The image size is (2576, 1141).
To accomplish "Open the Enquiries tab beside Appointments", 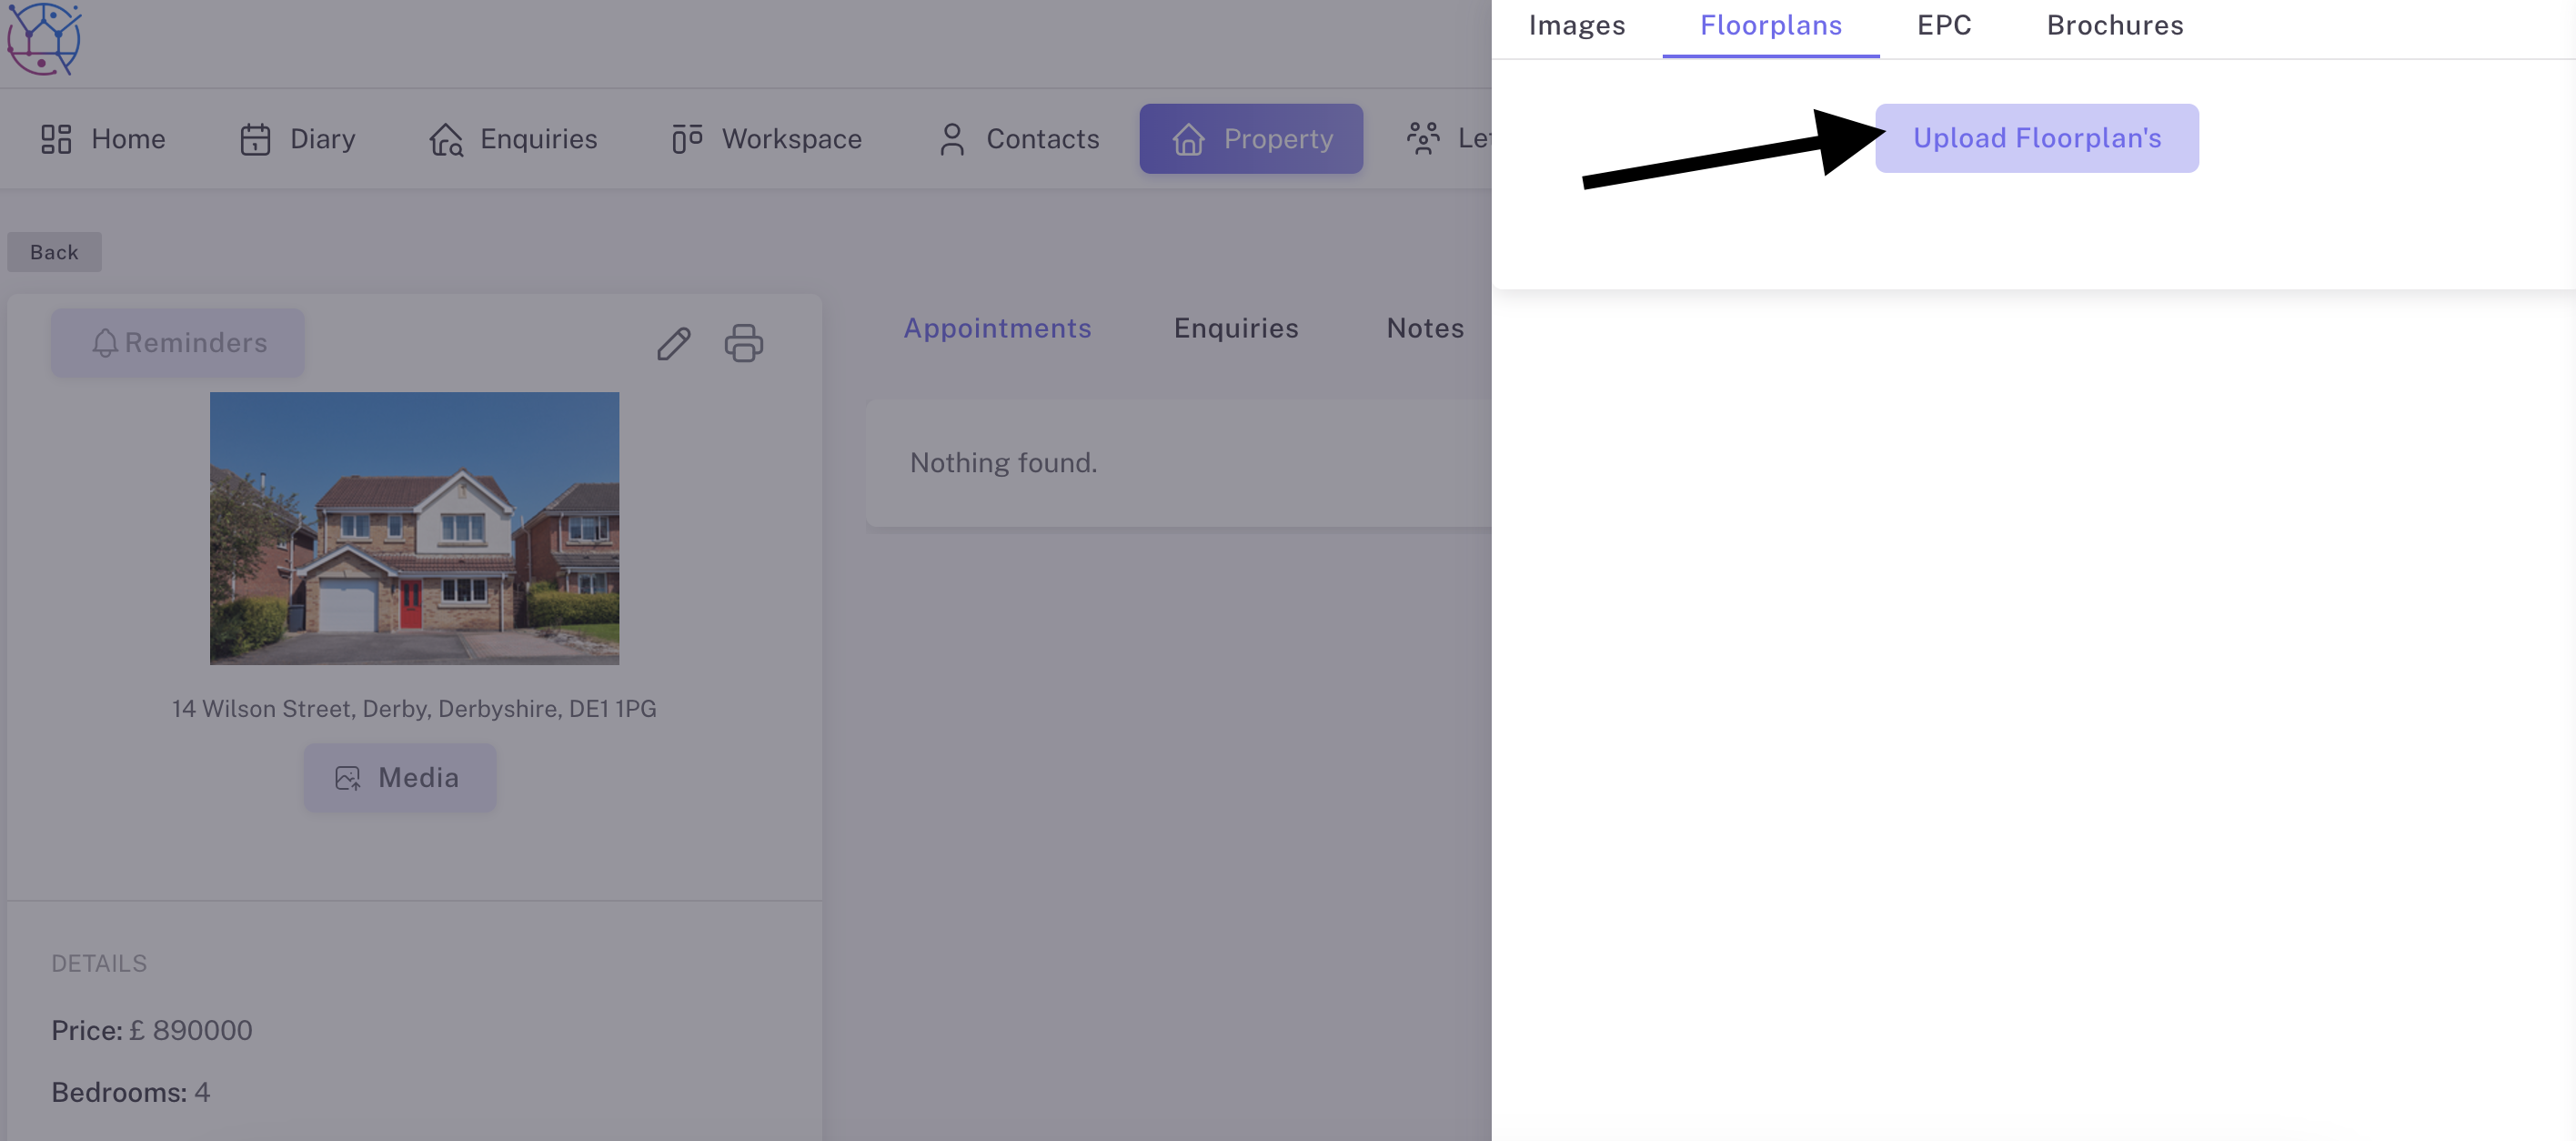I will tap(1236, 328).
